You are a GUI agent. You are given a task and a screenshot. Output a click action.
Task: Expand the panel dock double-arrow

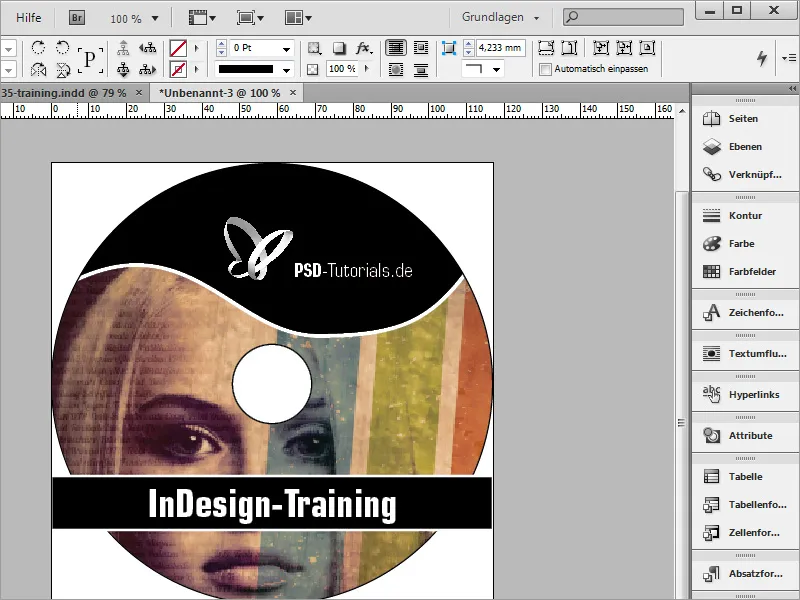pos(792,89)
